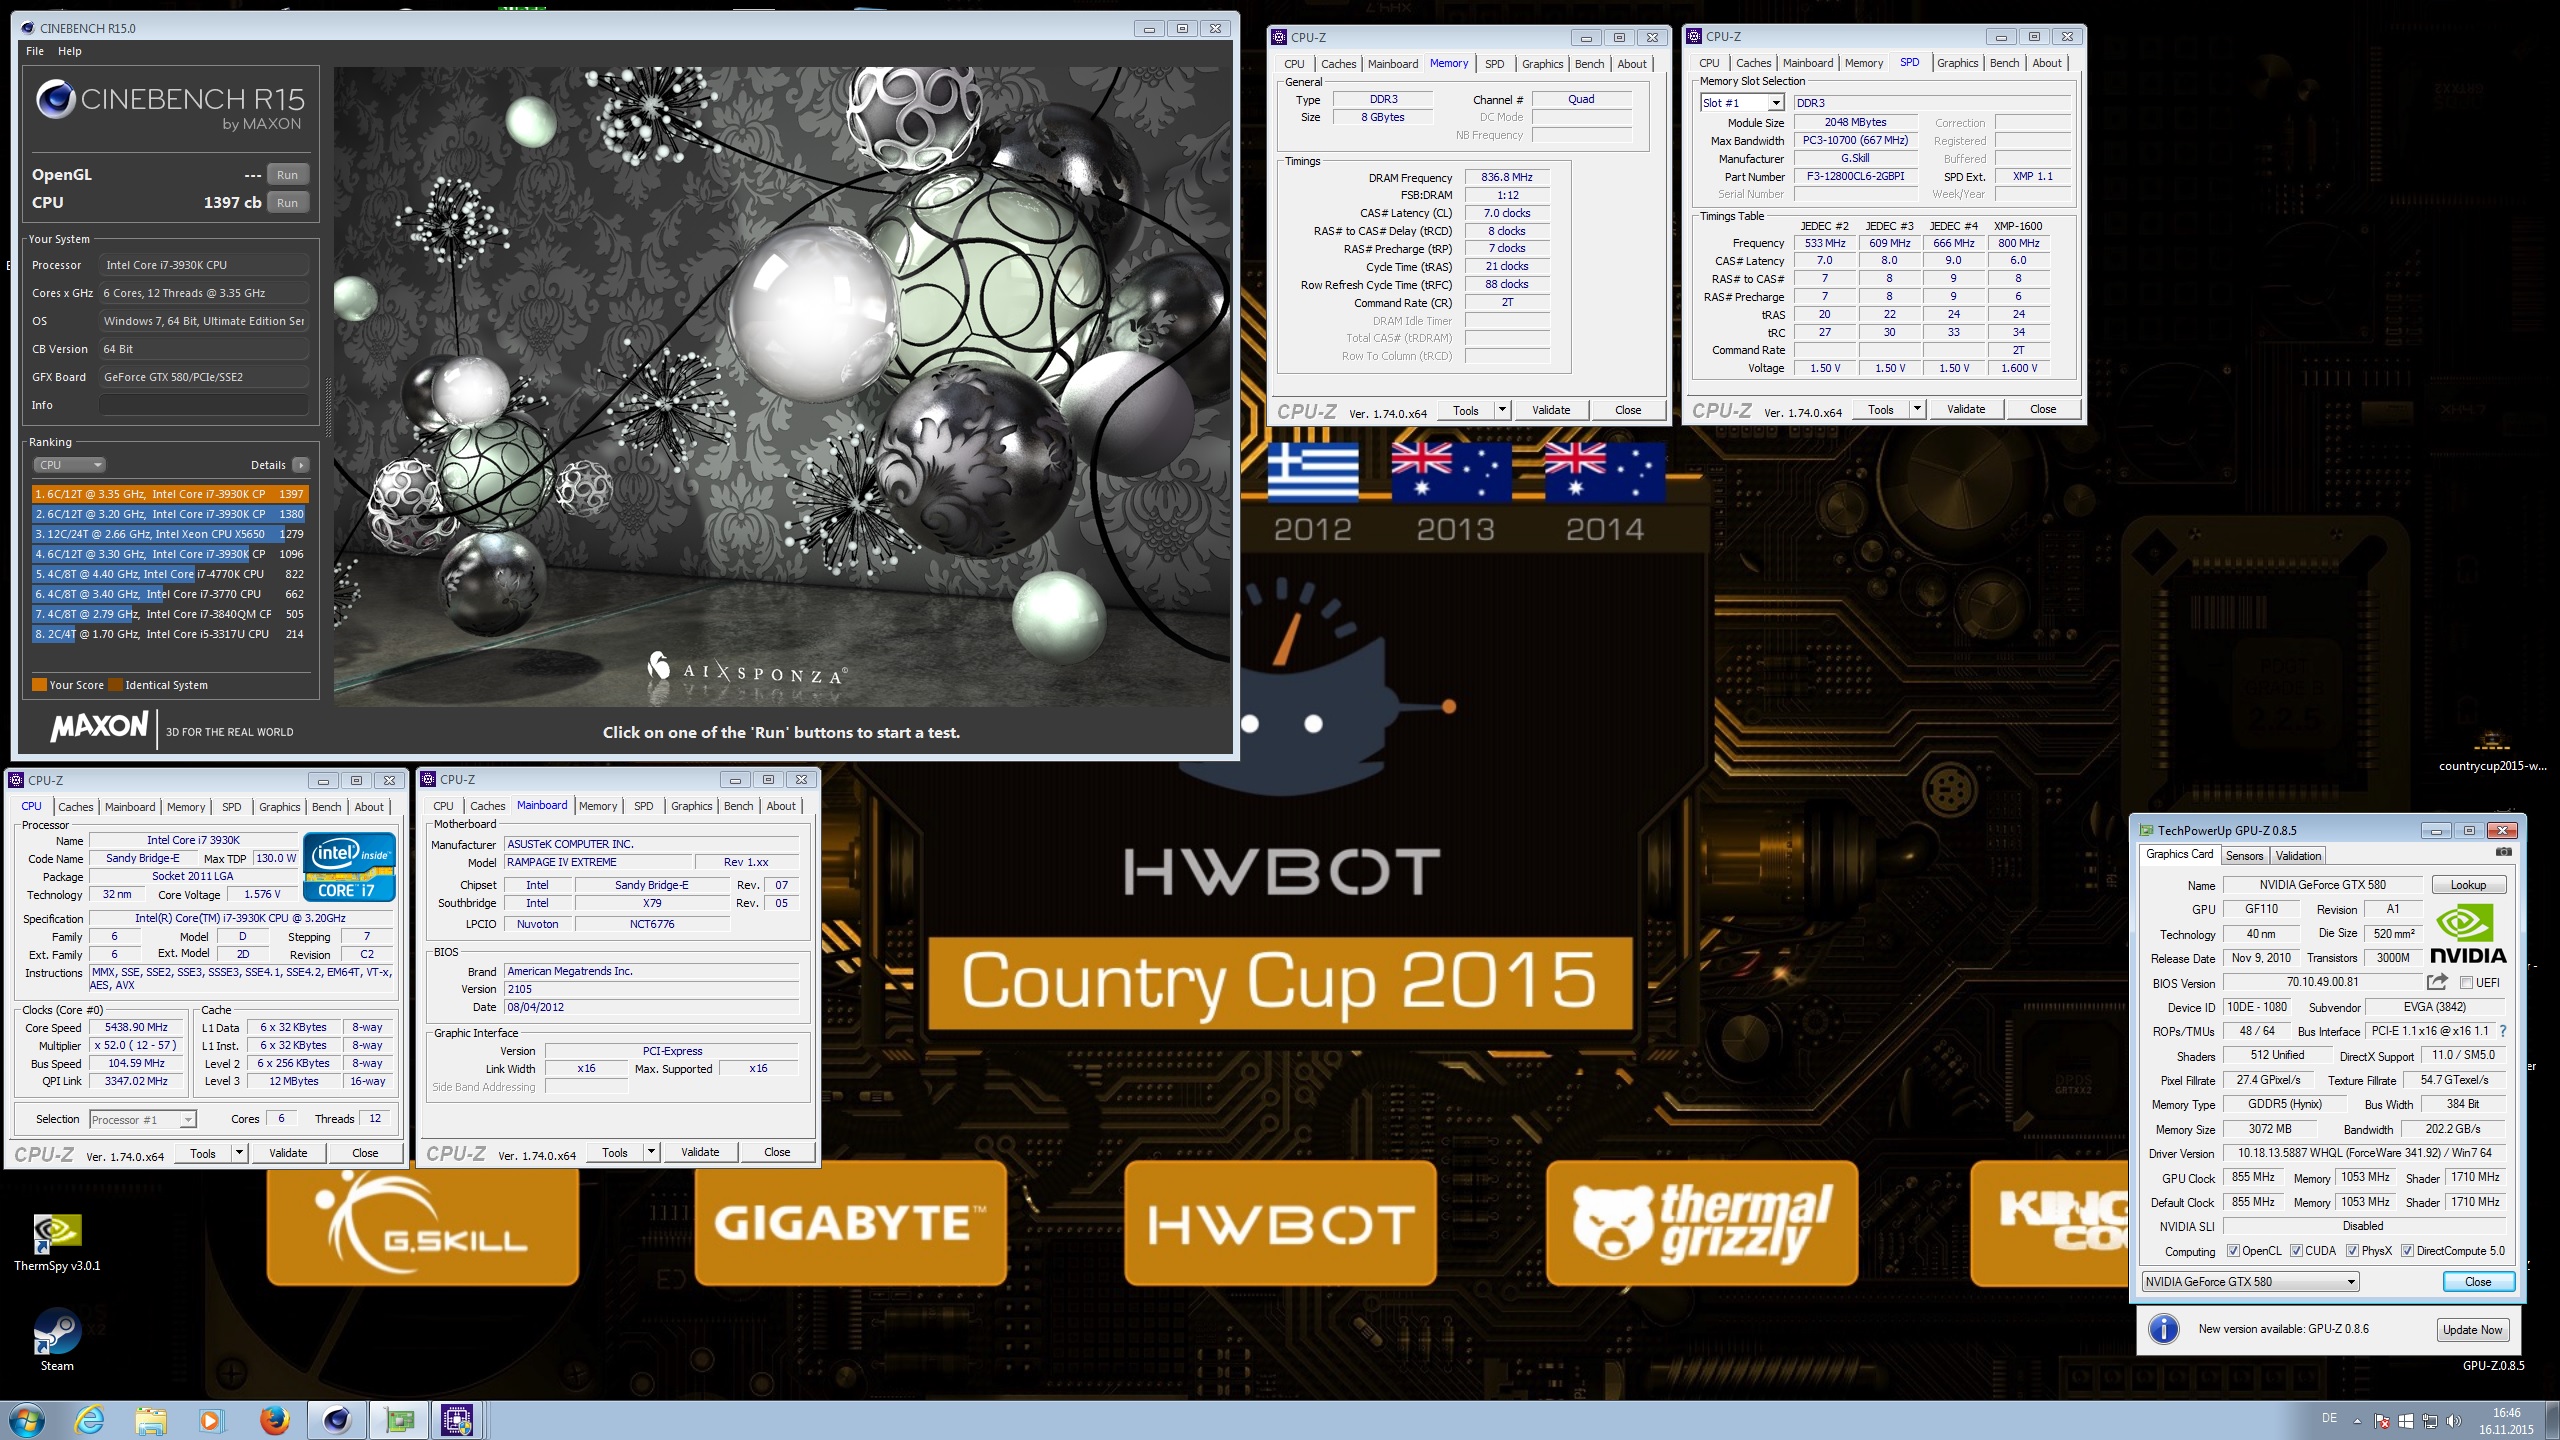Switch to CPU-Z via its purple taskbar icon
The image size is (2560, 1440).
(458, 1420)
